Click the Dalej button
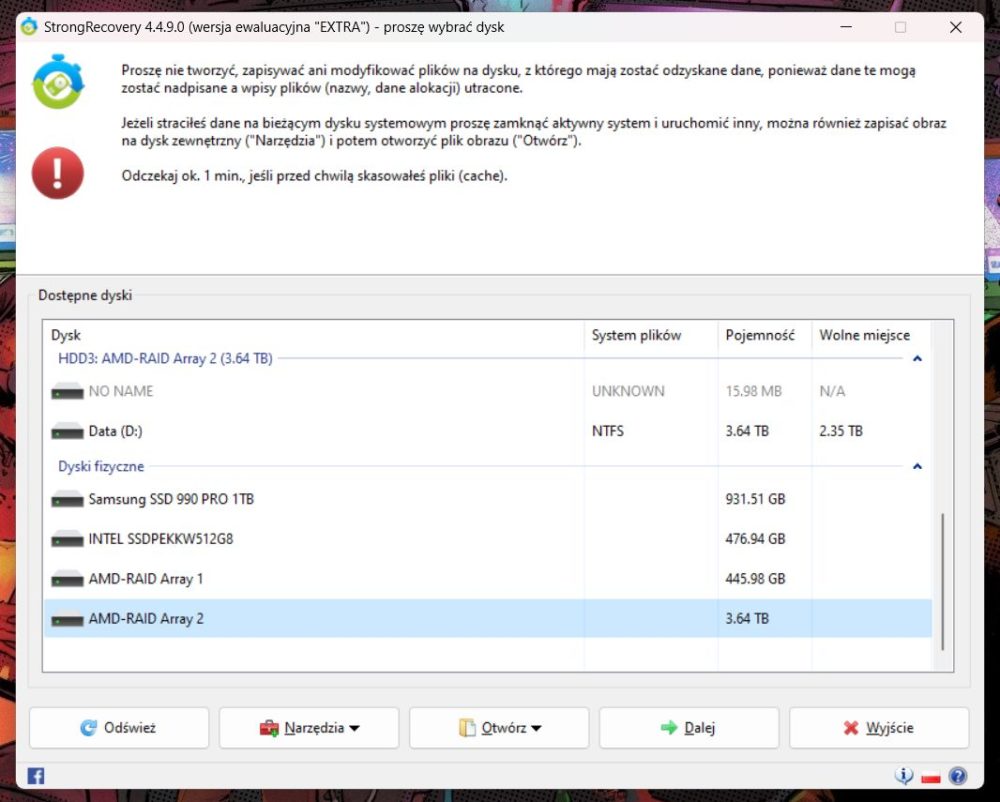This screenshot has width=1000, height=802. click(689, 727)
